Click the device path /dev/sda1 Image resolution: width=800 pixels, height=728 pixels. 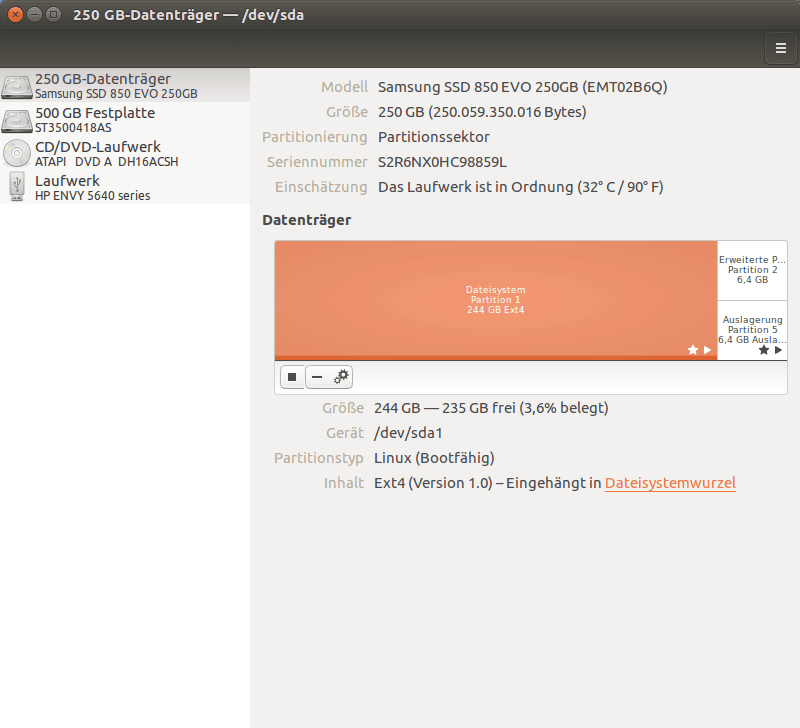pyautogui.click(x=408, y=433)
